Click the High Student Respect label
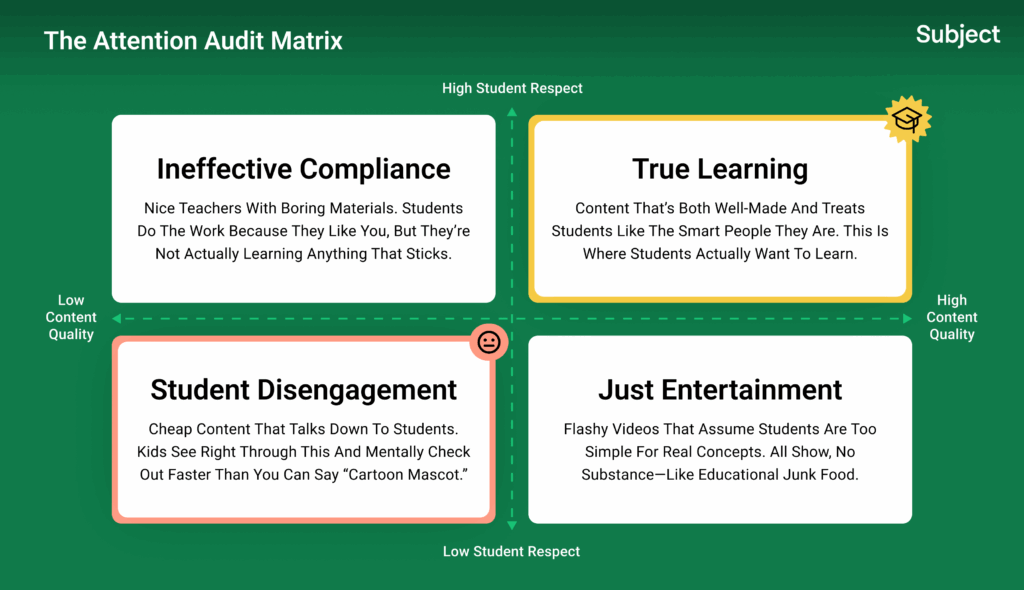 512,88
